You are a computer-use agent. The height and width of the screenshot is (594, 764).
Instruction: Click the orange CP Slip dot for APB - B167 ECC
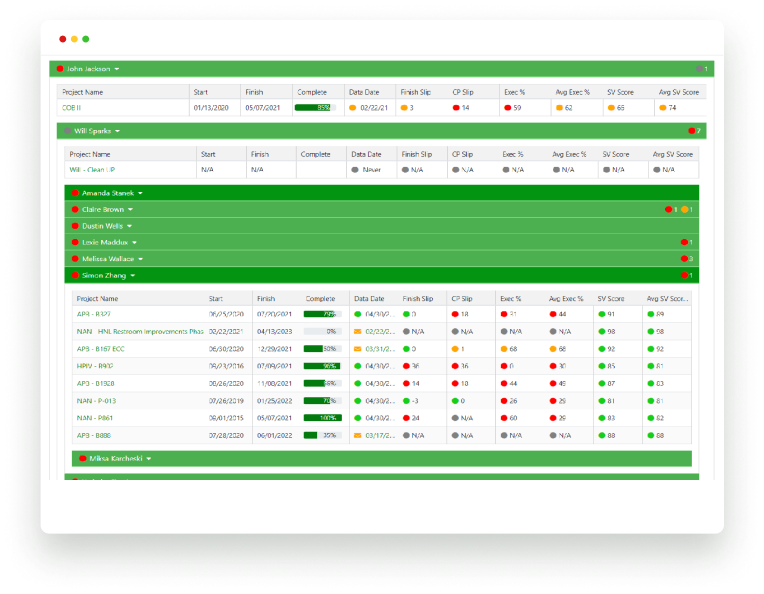[455, 349]
